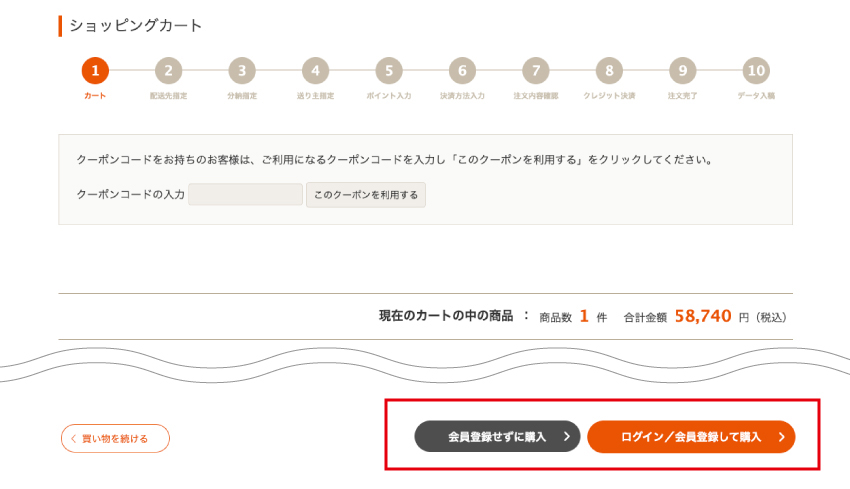850x489 pixels.
Task: Click ログイン／会員登録して購入 button
Action: coord(690,437)
